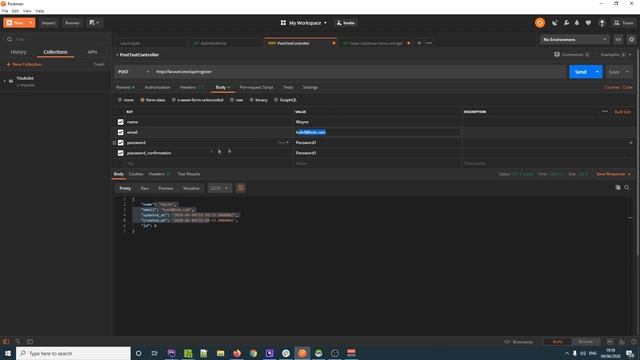Image resolution: width=640 pixels, height=360 pixels.
Task: Select the form-data body type radio
Action: [142, 100]
